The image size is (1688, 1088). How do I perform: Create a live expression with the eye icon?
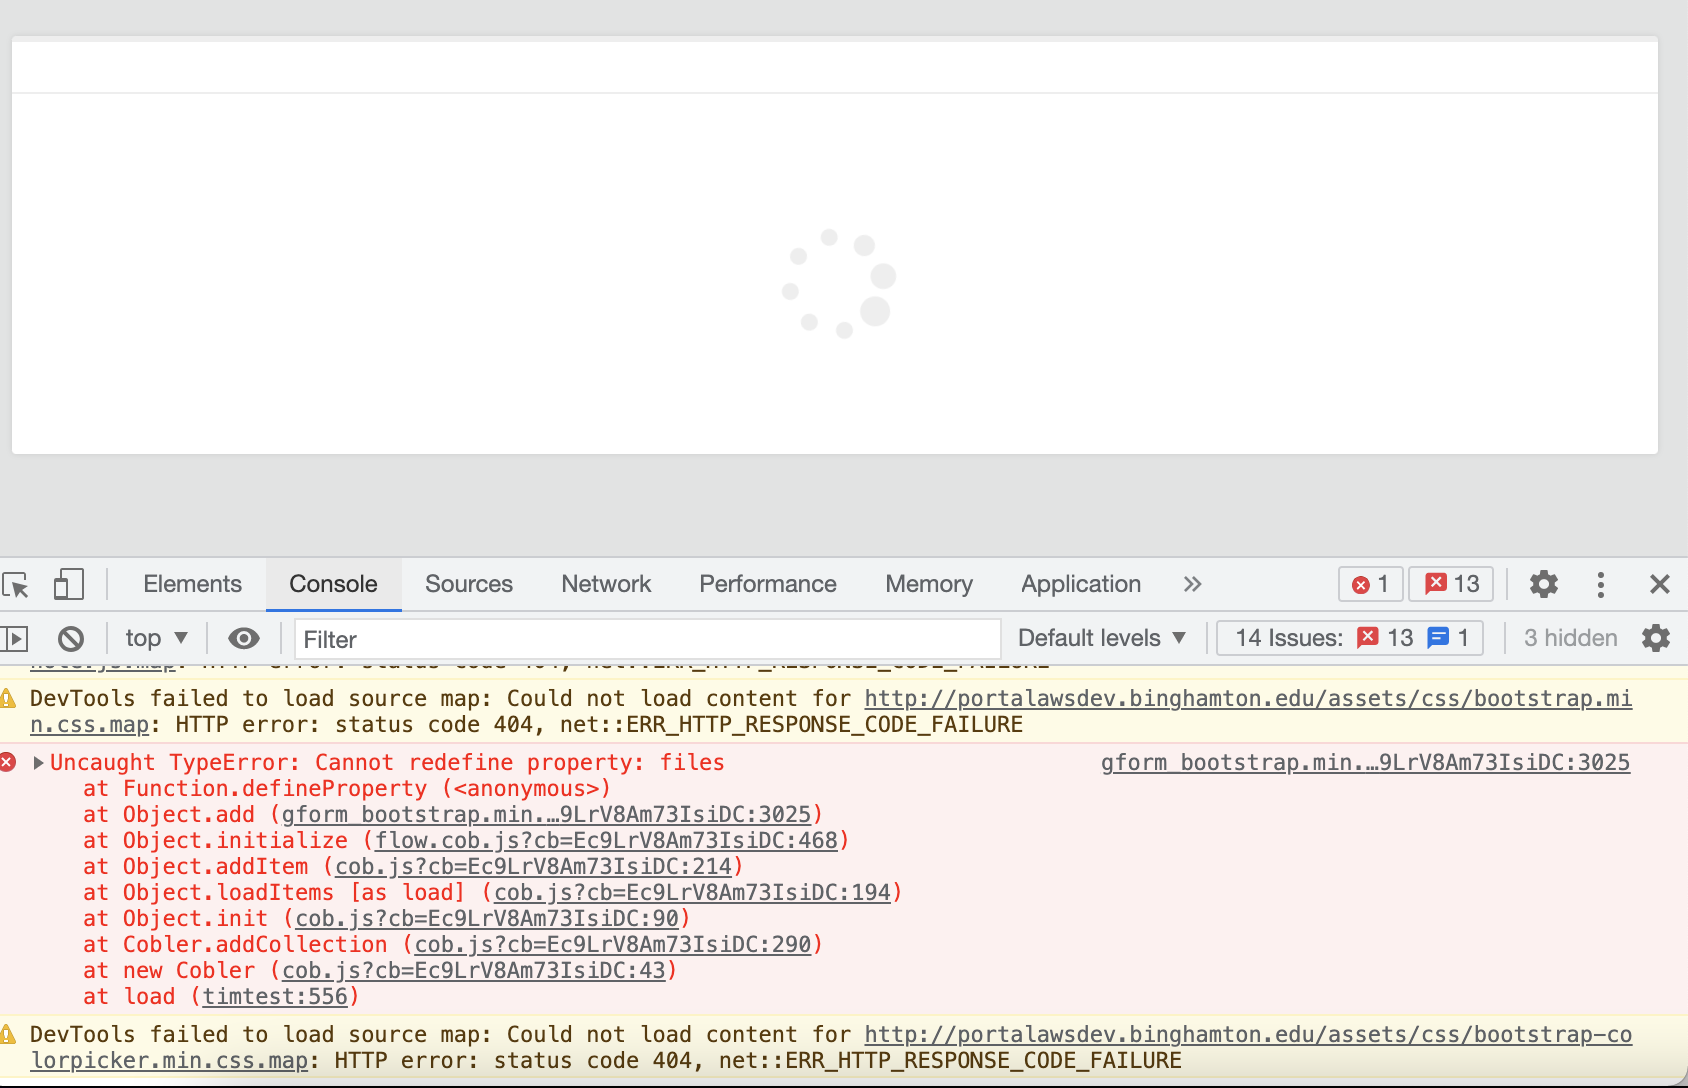[243, 638]
